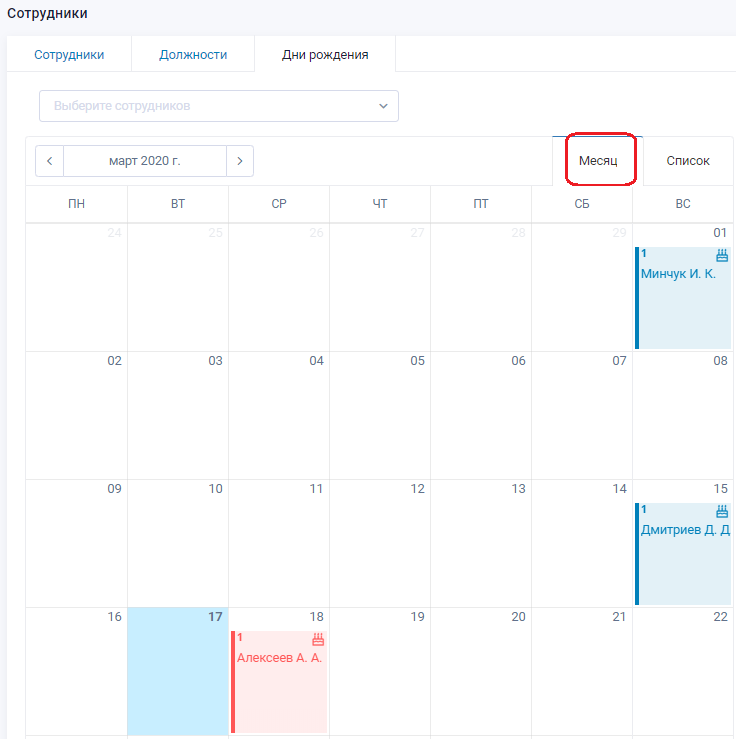The image size is (736, 739).
Task: Select day 07 in calendar
Action: [581, 415]
